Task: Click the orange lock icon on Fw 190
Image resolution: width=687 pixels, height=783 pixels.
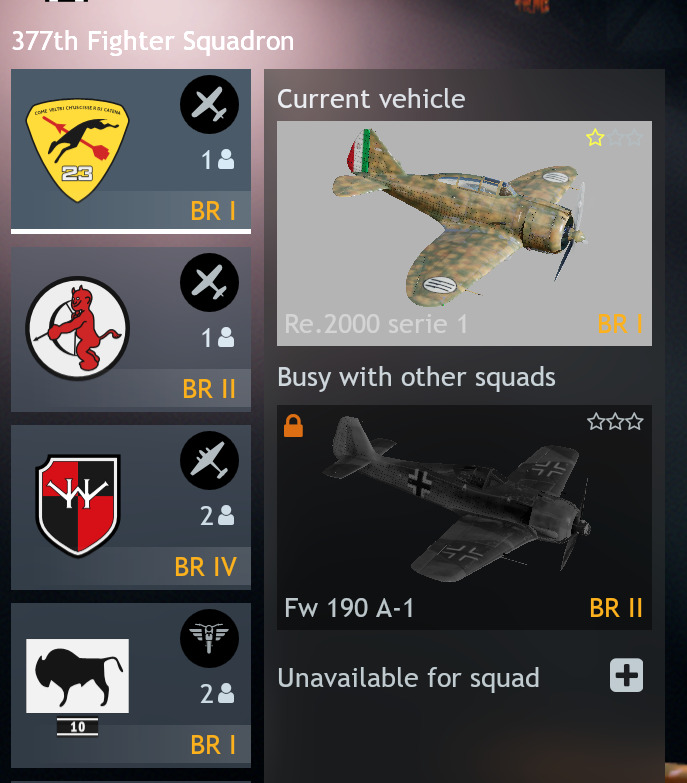Action: [293, 426]
